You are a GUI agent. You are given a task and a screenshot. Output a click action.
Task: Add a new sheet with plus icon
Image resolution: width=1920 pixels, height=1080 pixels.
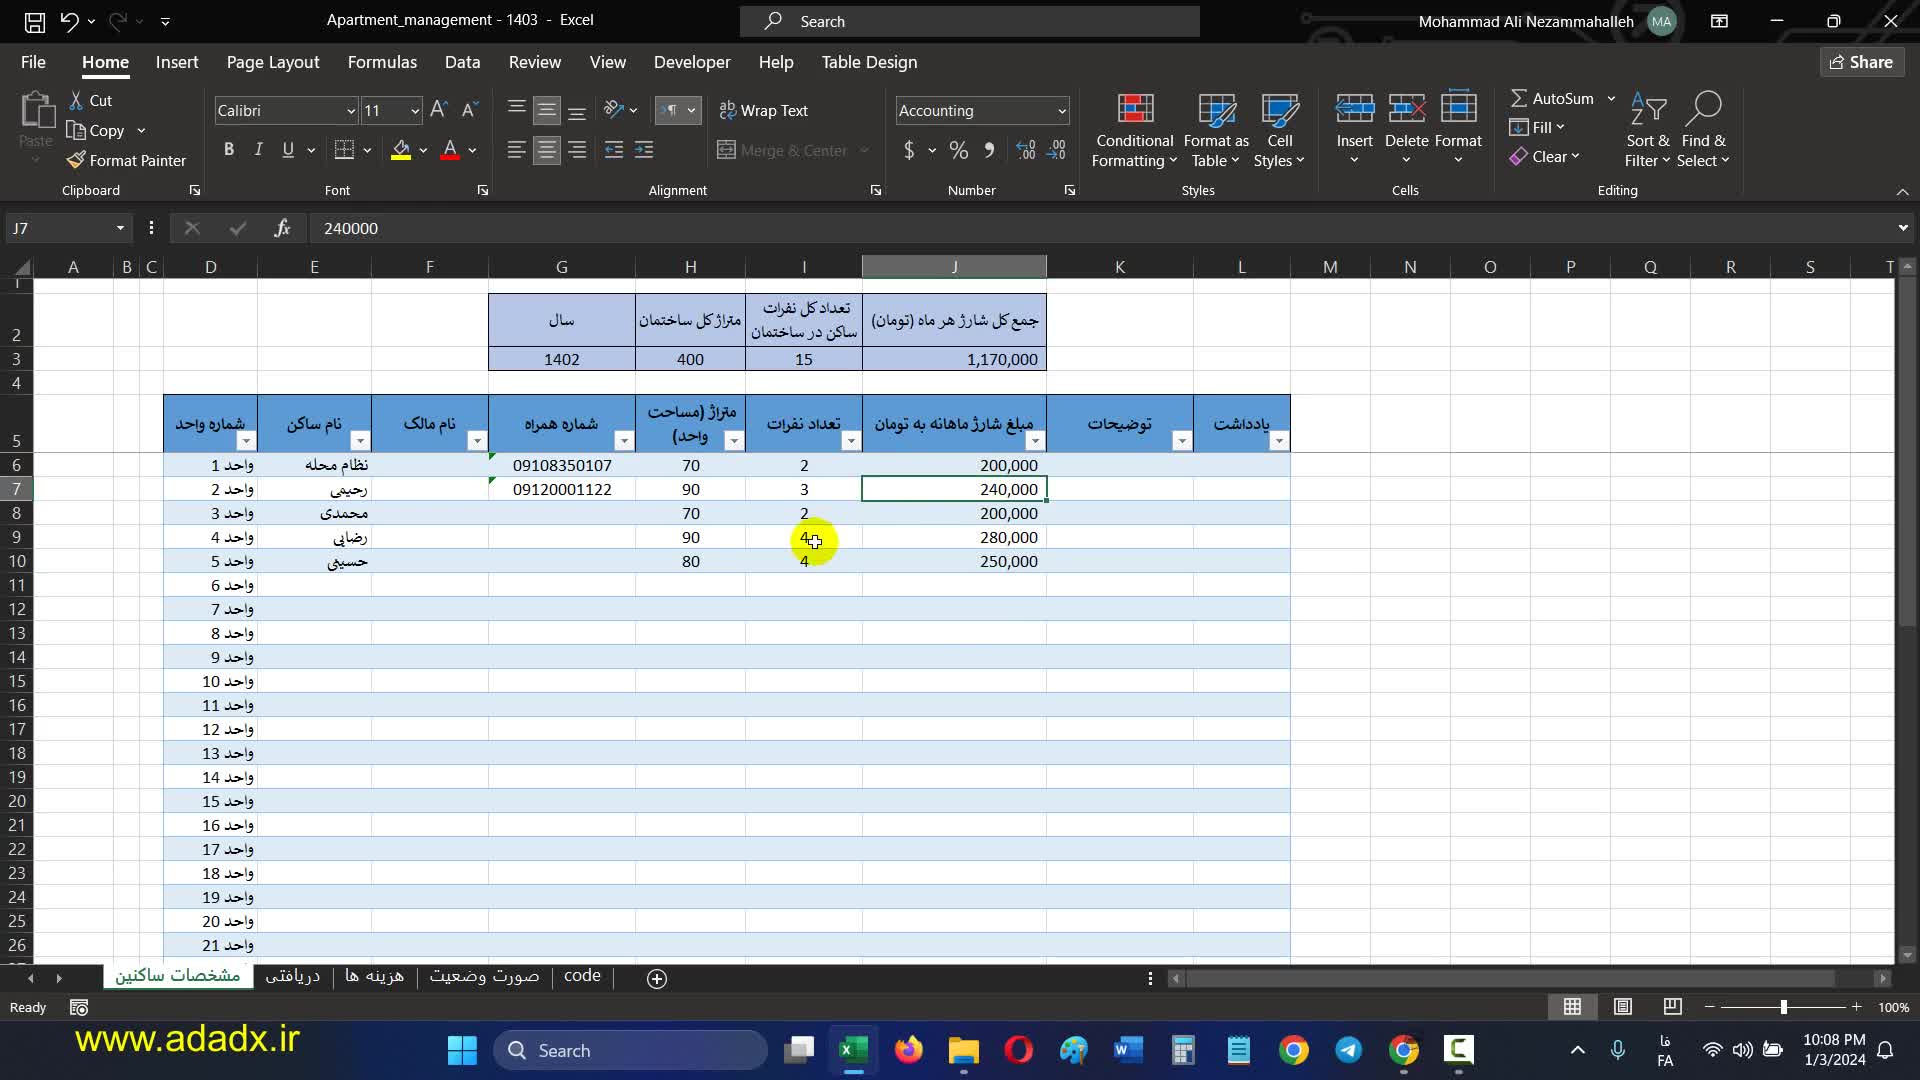[x=657, y=979]
